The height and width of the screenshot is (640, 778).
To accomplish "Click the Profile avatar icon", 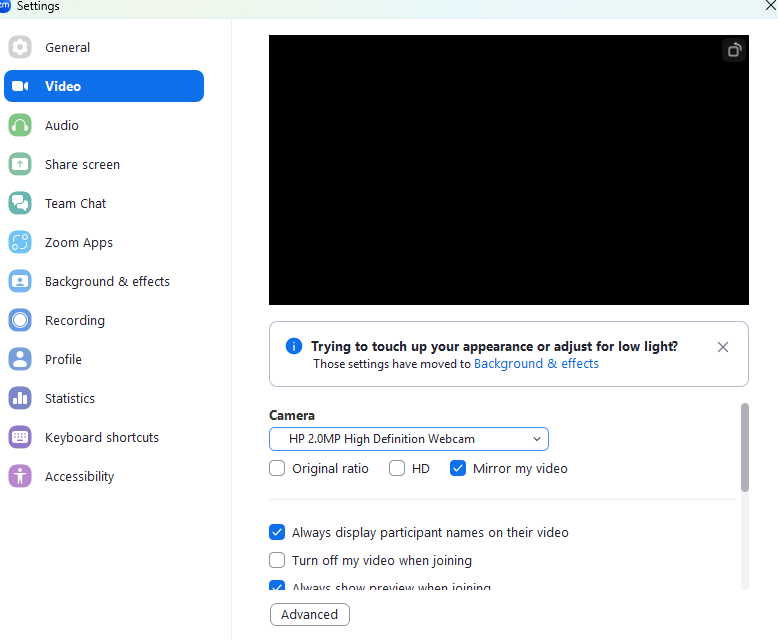I will [20, 359].
